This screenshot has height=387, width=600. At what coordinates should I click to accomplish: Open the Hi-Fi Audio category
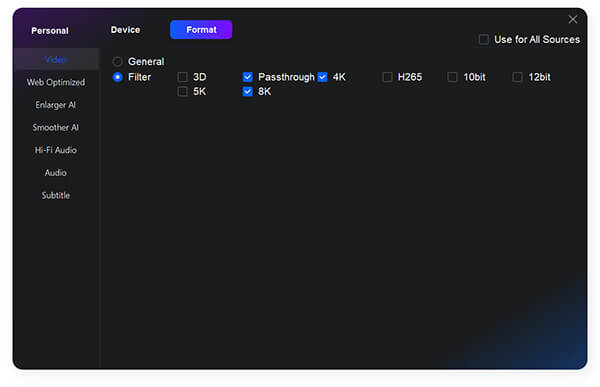click(56, 150)
